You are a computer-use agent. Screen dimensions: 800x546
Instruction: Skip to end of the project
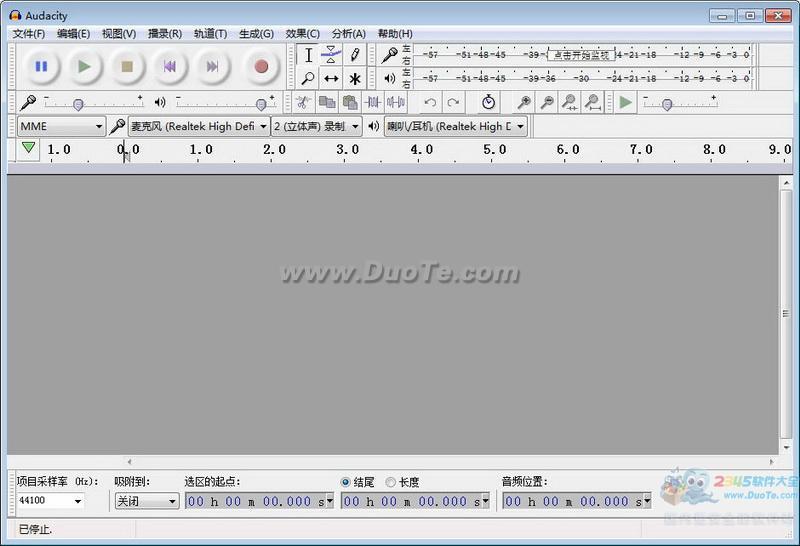(x=212, y=66)
